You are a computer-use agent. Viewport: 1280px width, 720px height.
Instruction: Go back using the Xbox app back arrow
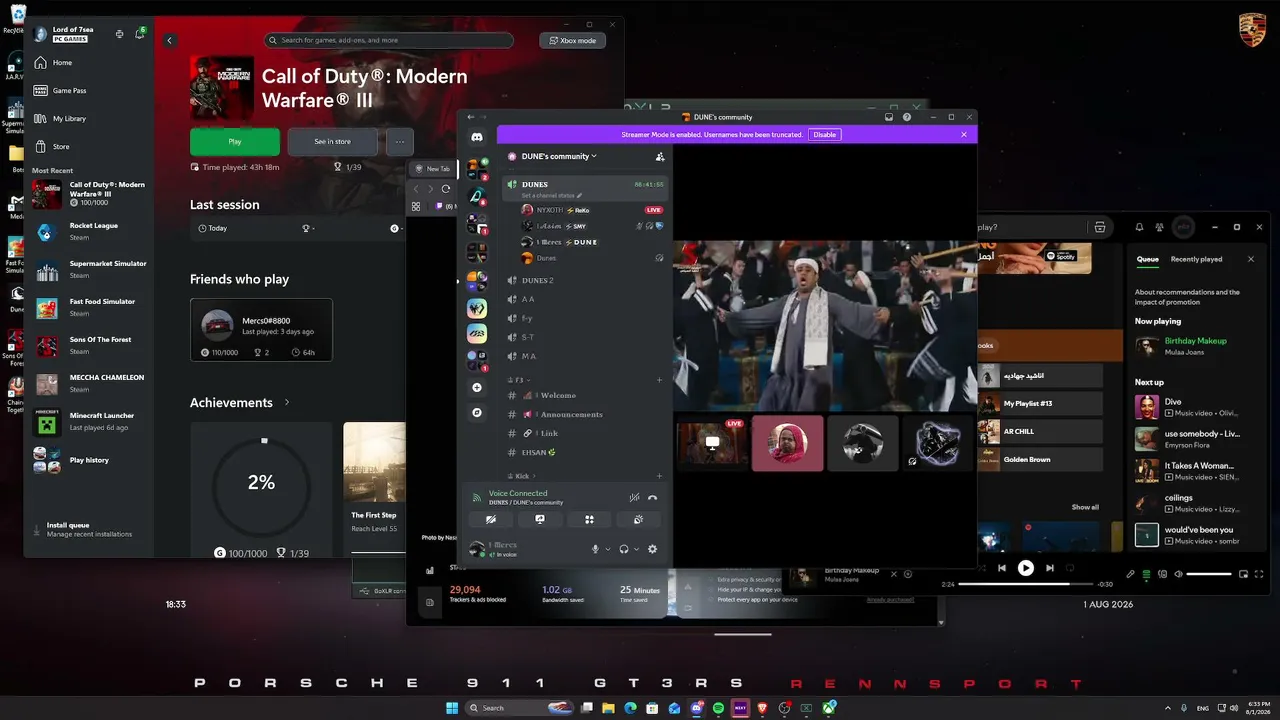(x=170, y=41)
